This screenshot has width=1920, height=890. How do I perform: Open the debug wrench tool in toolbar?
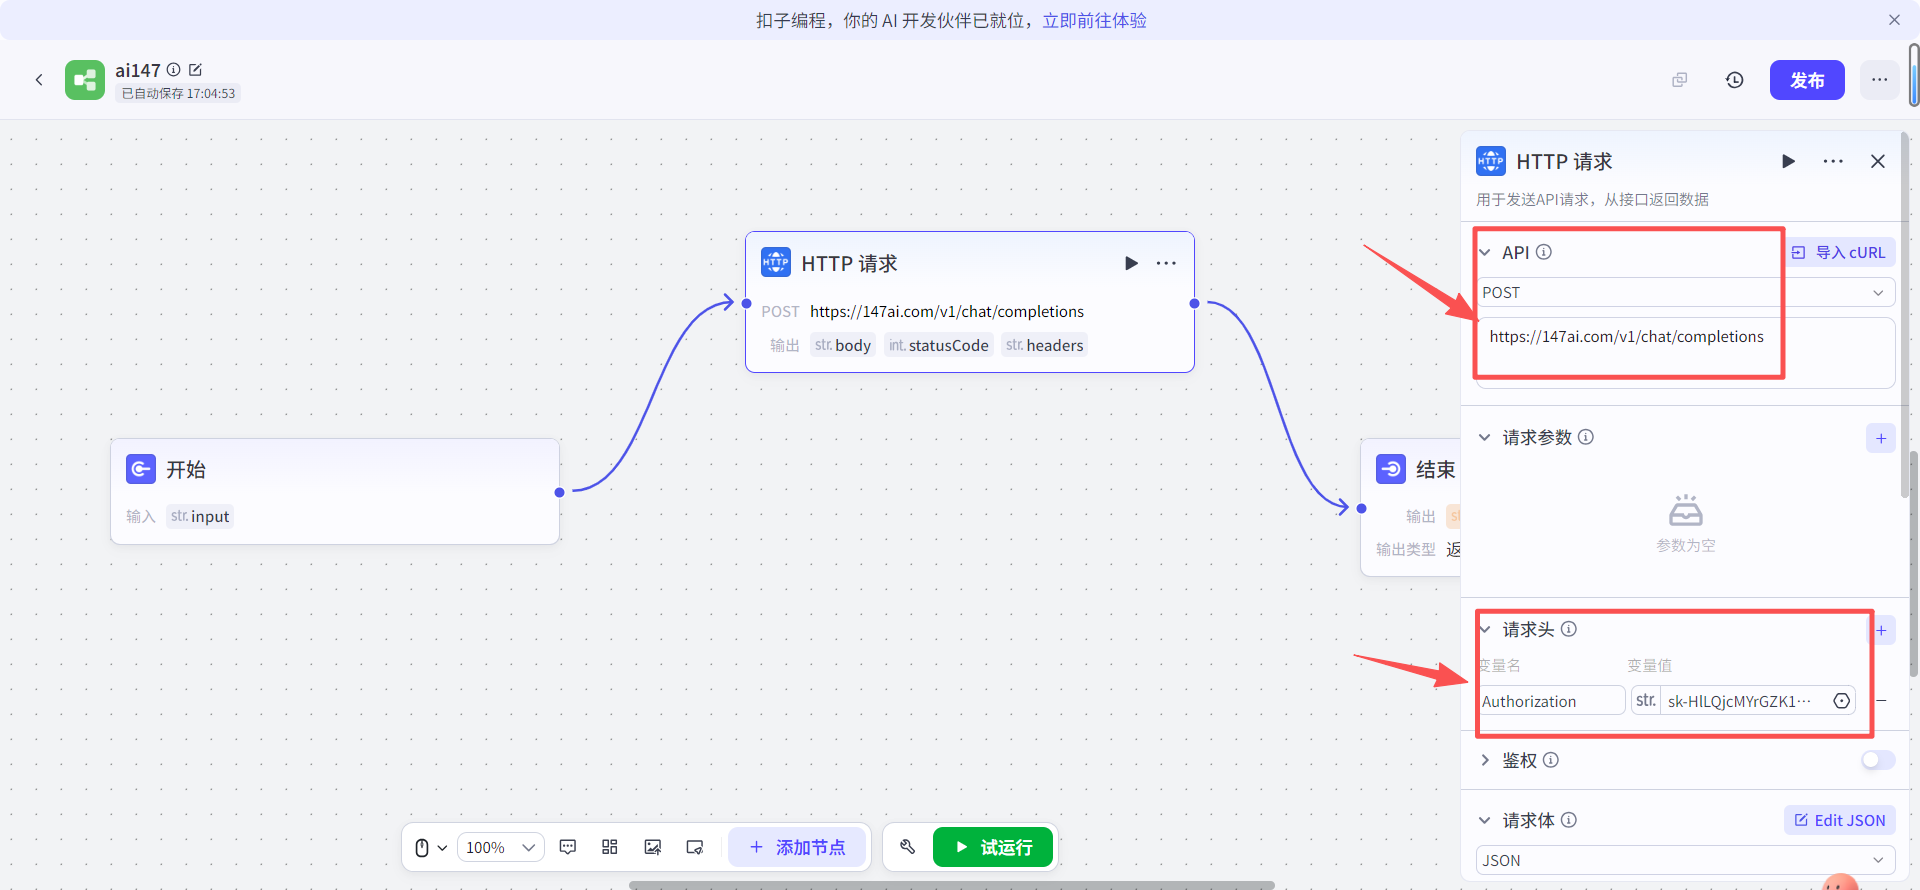tap(908, 847)
